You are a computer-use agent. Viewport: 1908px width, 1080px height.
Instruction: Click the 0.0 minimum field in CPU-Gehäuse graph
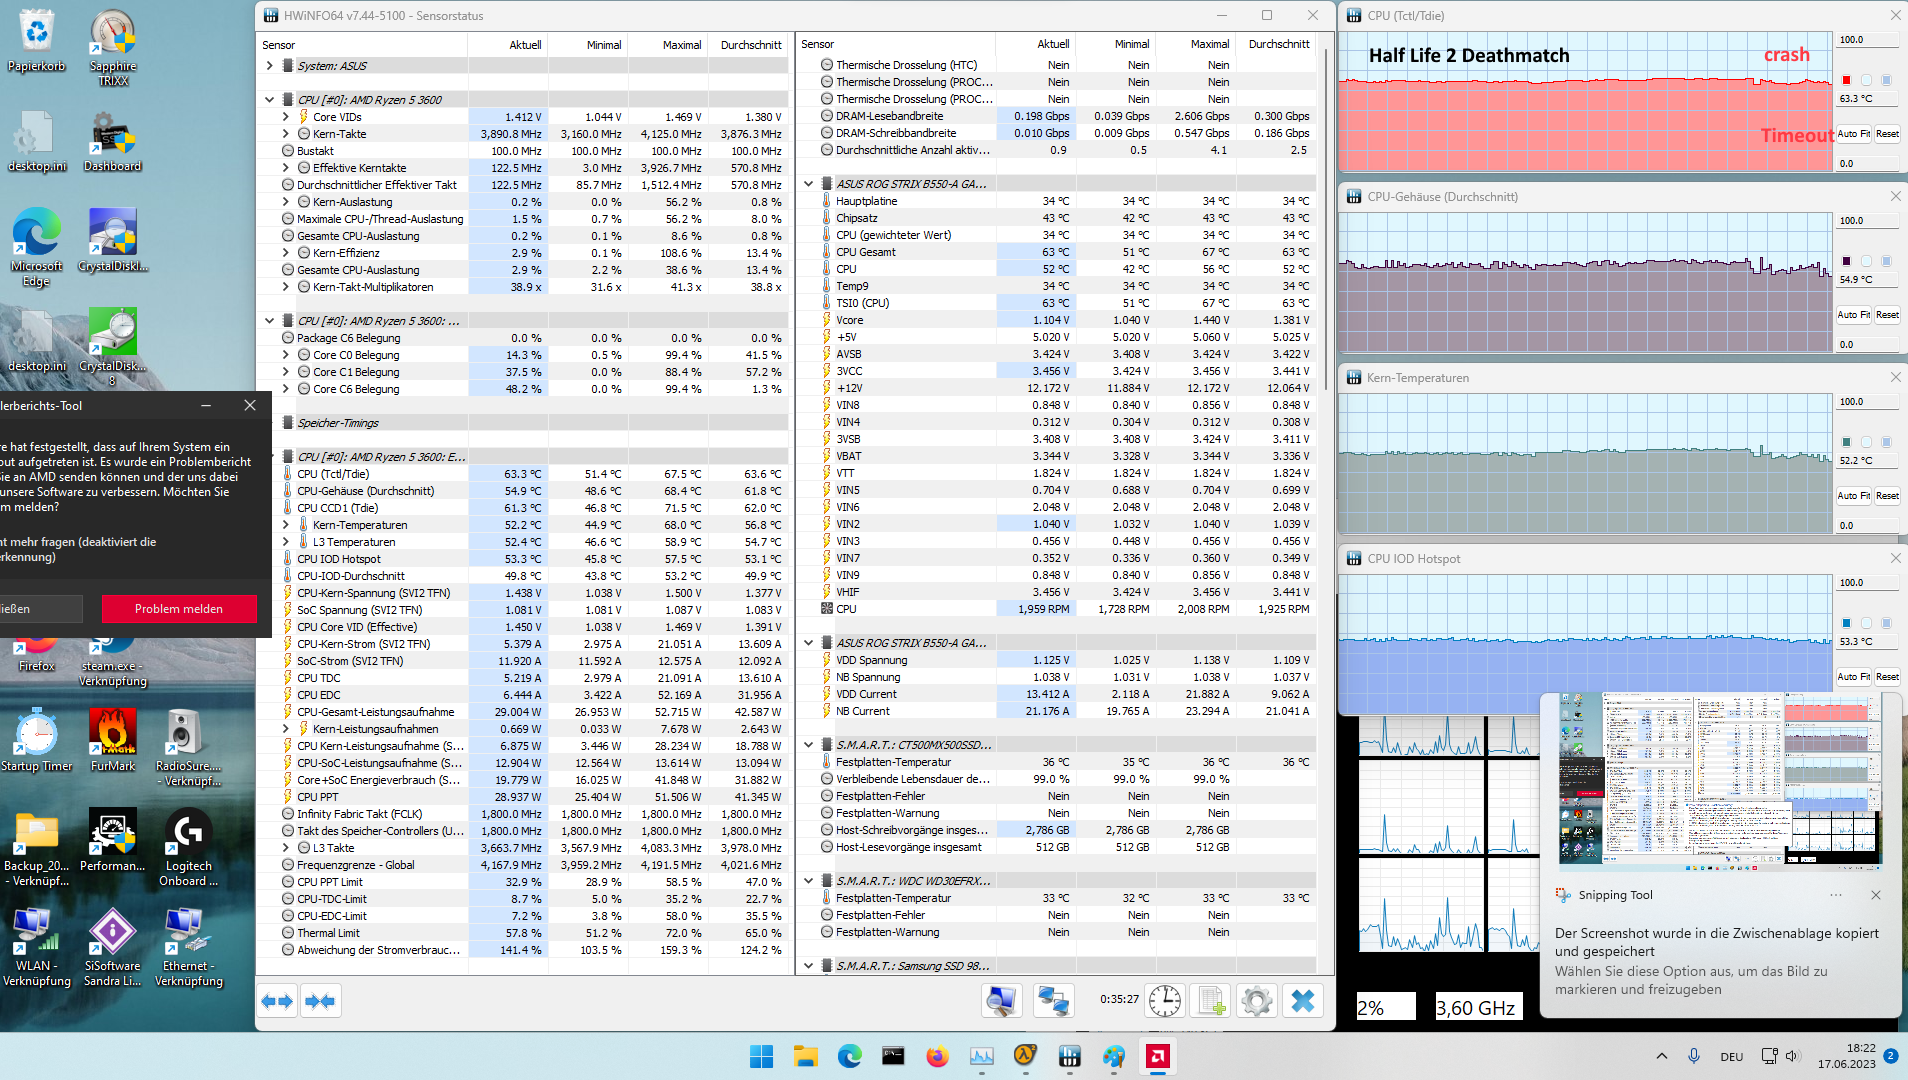click(x=1868, y=345)
